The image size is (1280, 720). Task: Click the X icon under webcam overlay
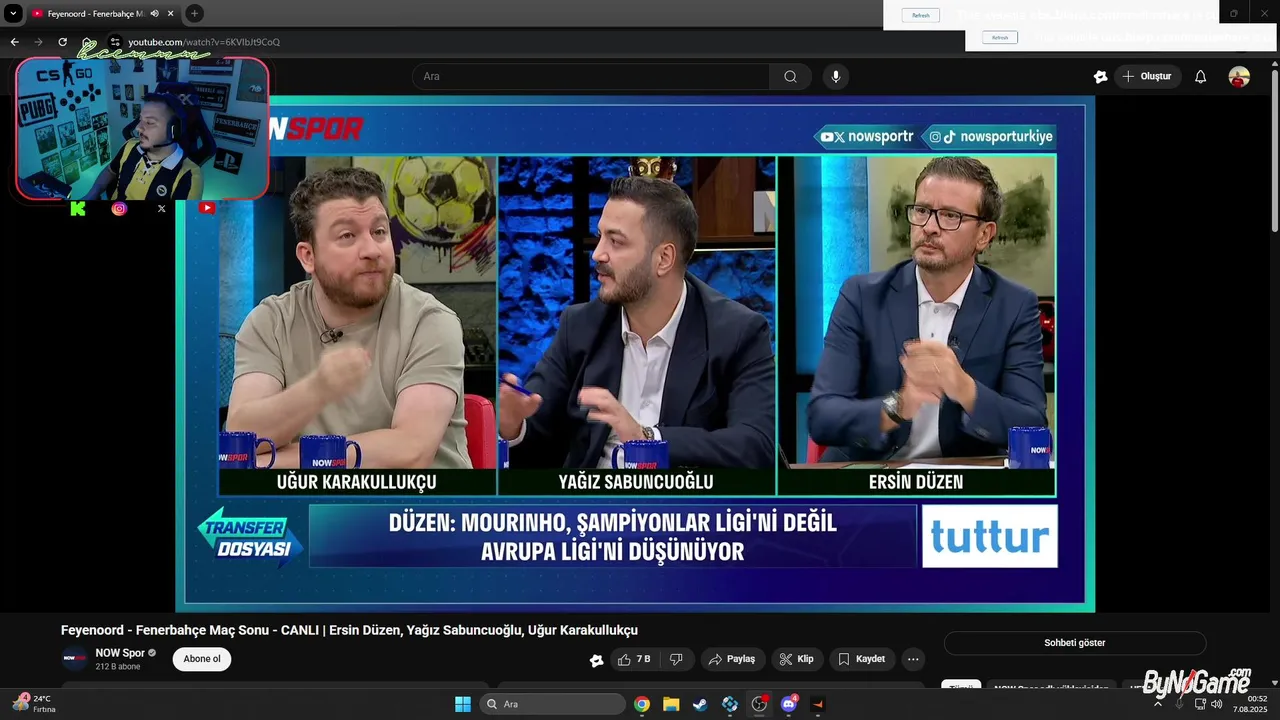162,208
